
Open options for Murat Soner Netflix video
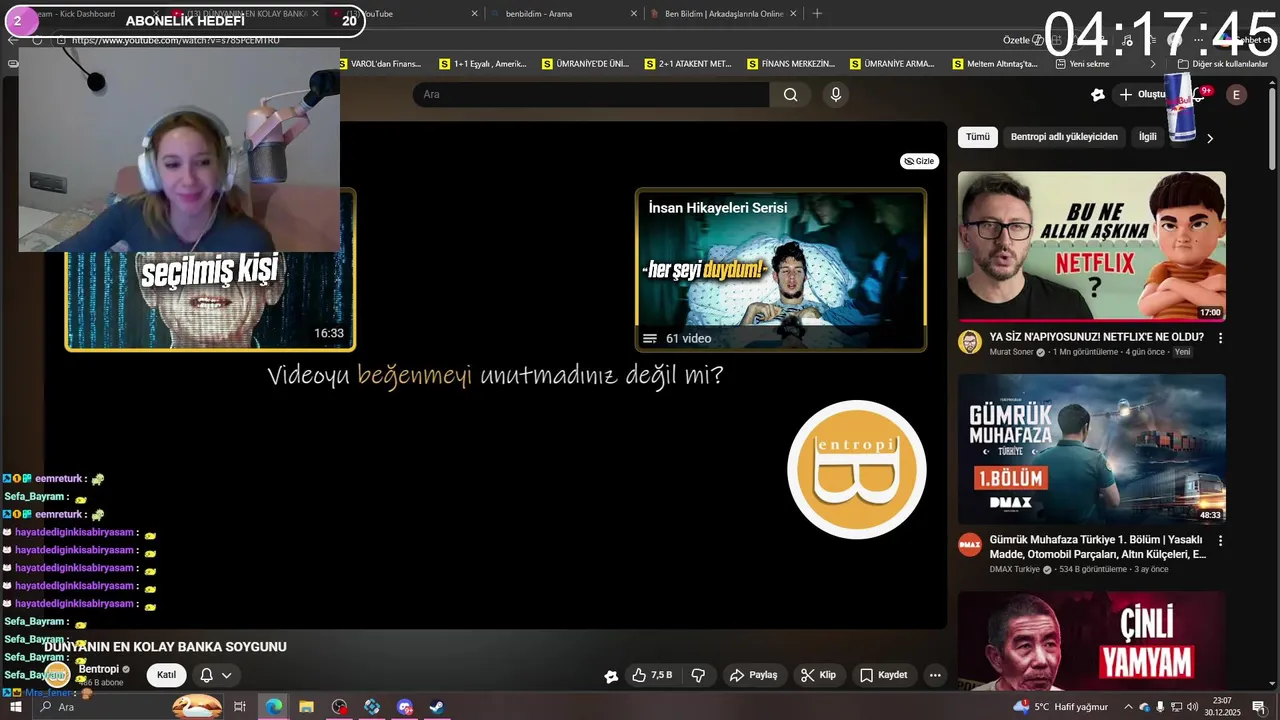[1220, 338]
